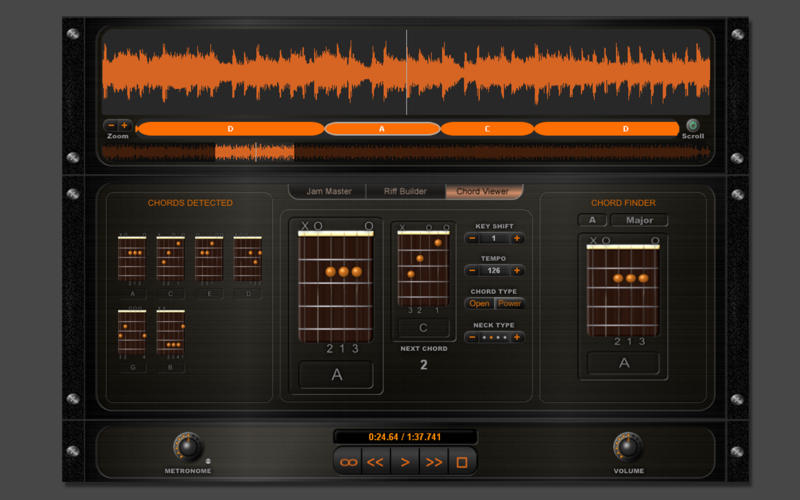Increase Key Shift with plus

point(517,238)
